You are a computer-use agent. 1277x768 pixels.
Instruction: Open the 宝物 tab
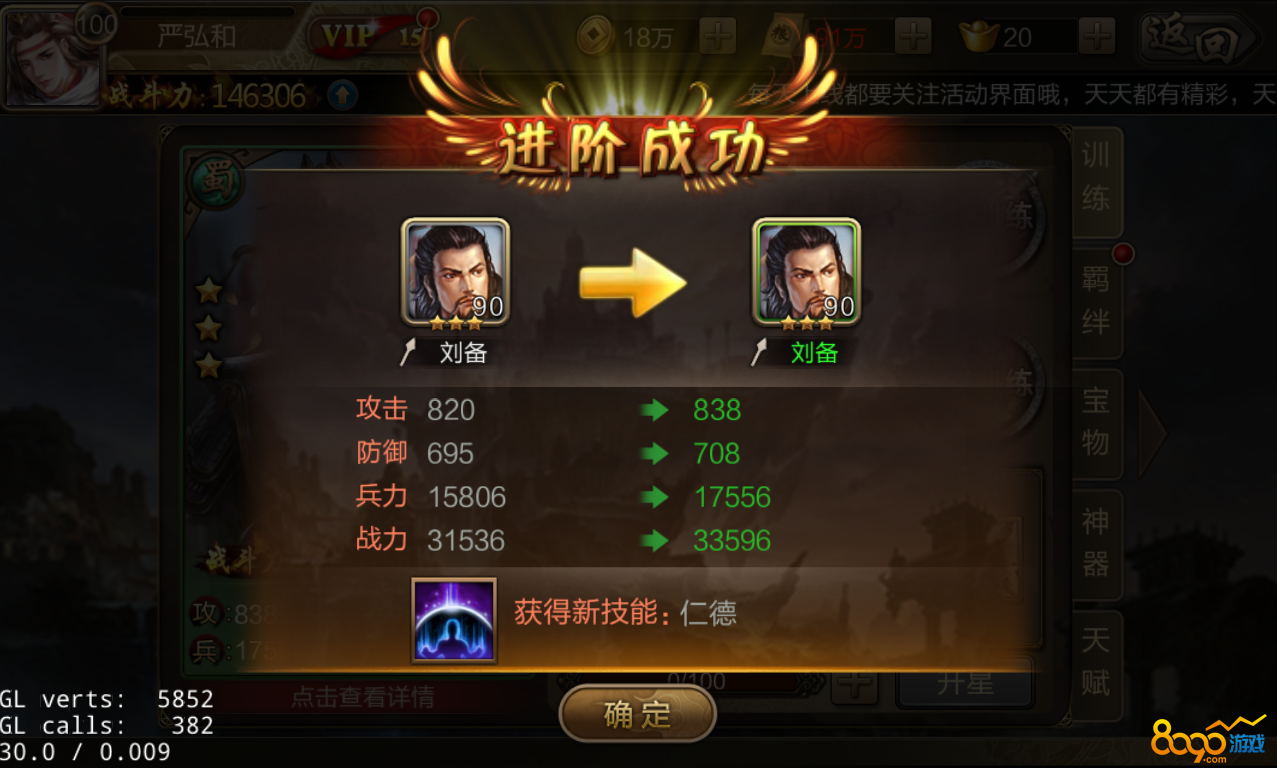point(1096,422)
